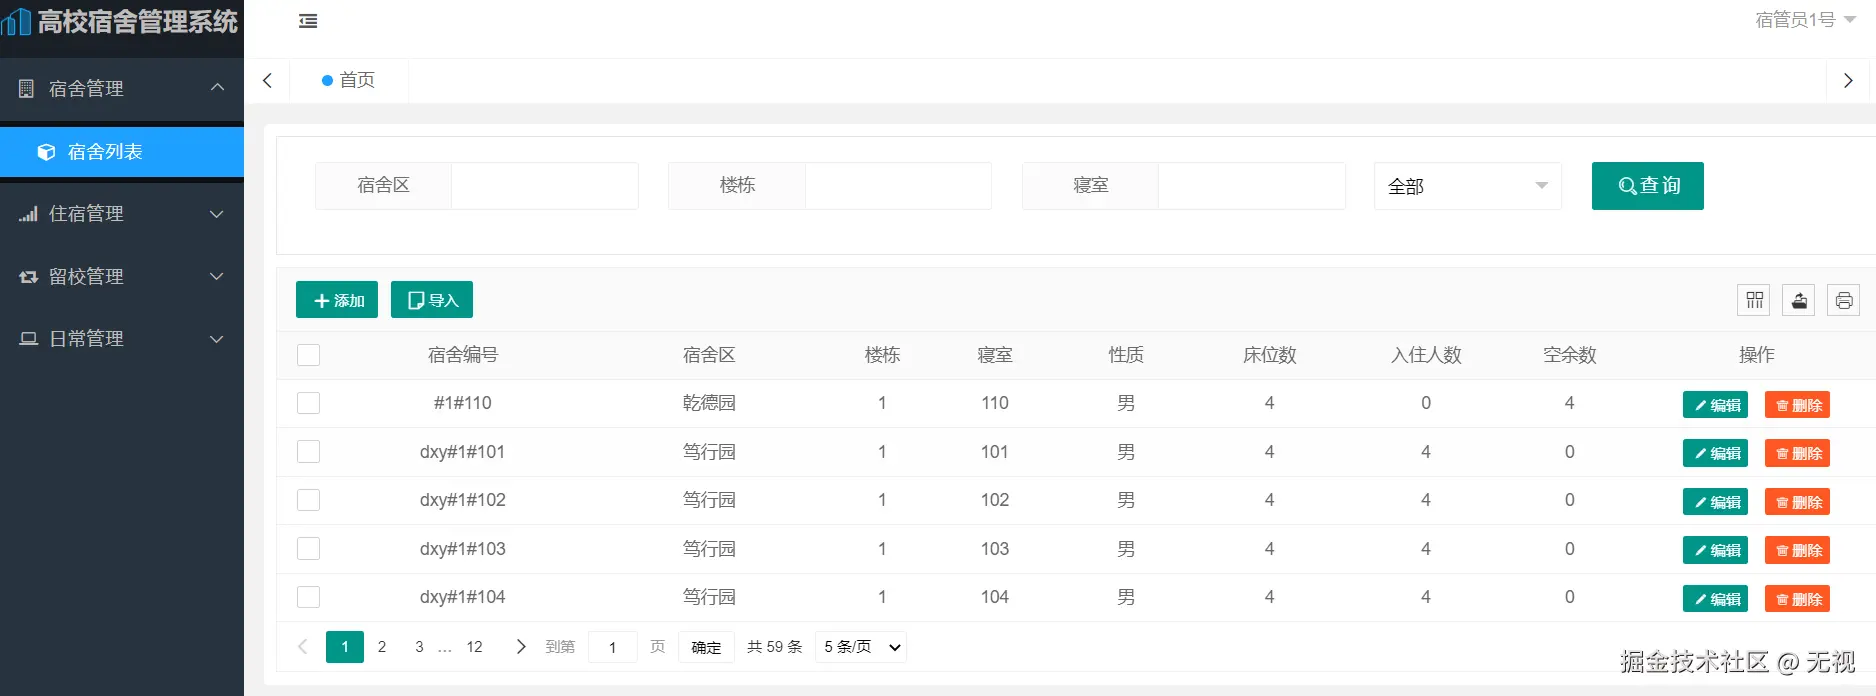
Task: Click the 宿舍编号 column header
Action: 463,355
